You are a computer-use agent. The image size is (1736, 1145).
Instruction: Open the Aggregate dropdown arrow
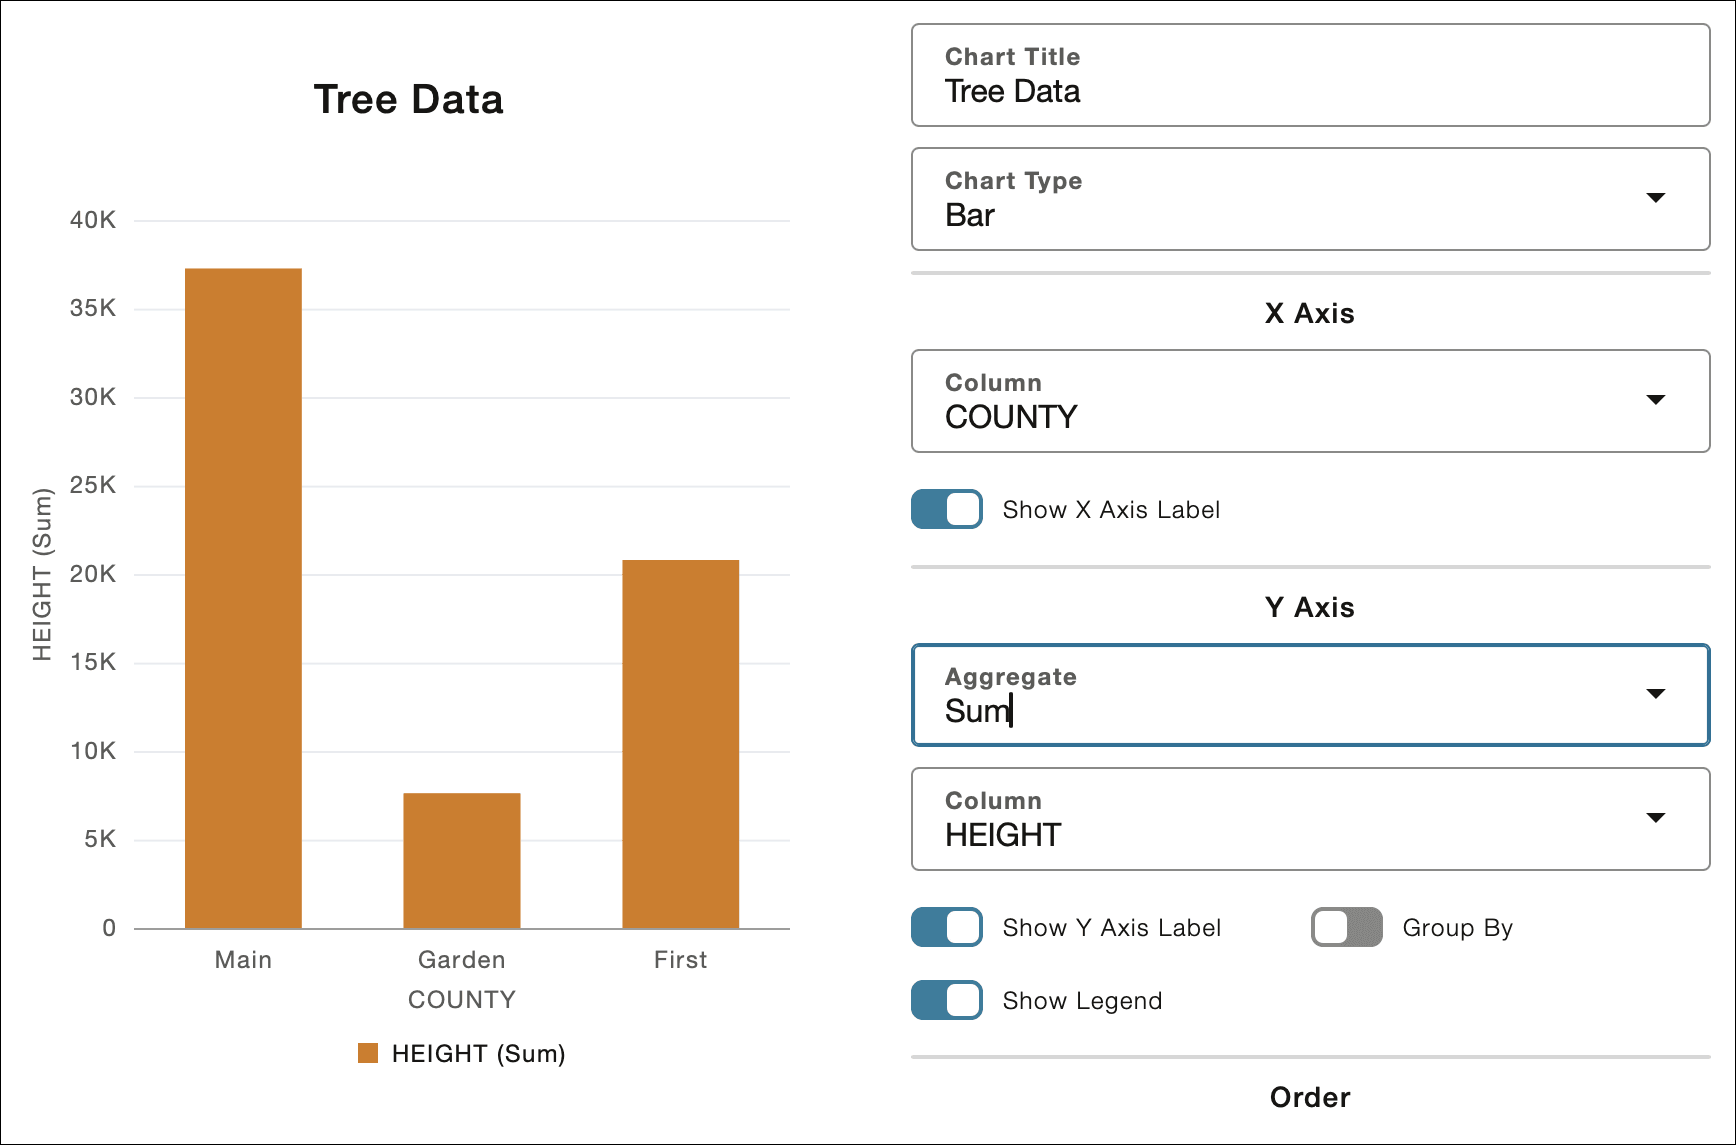coord(1655,694)
